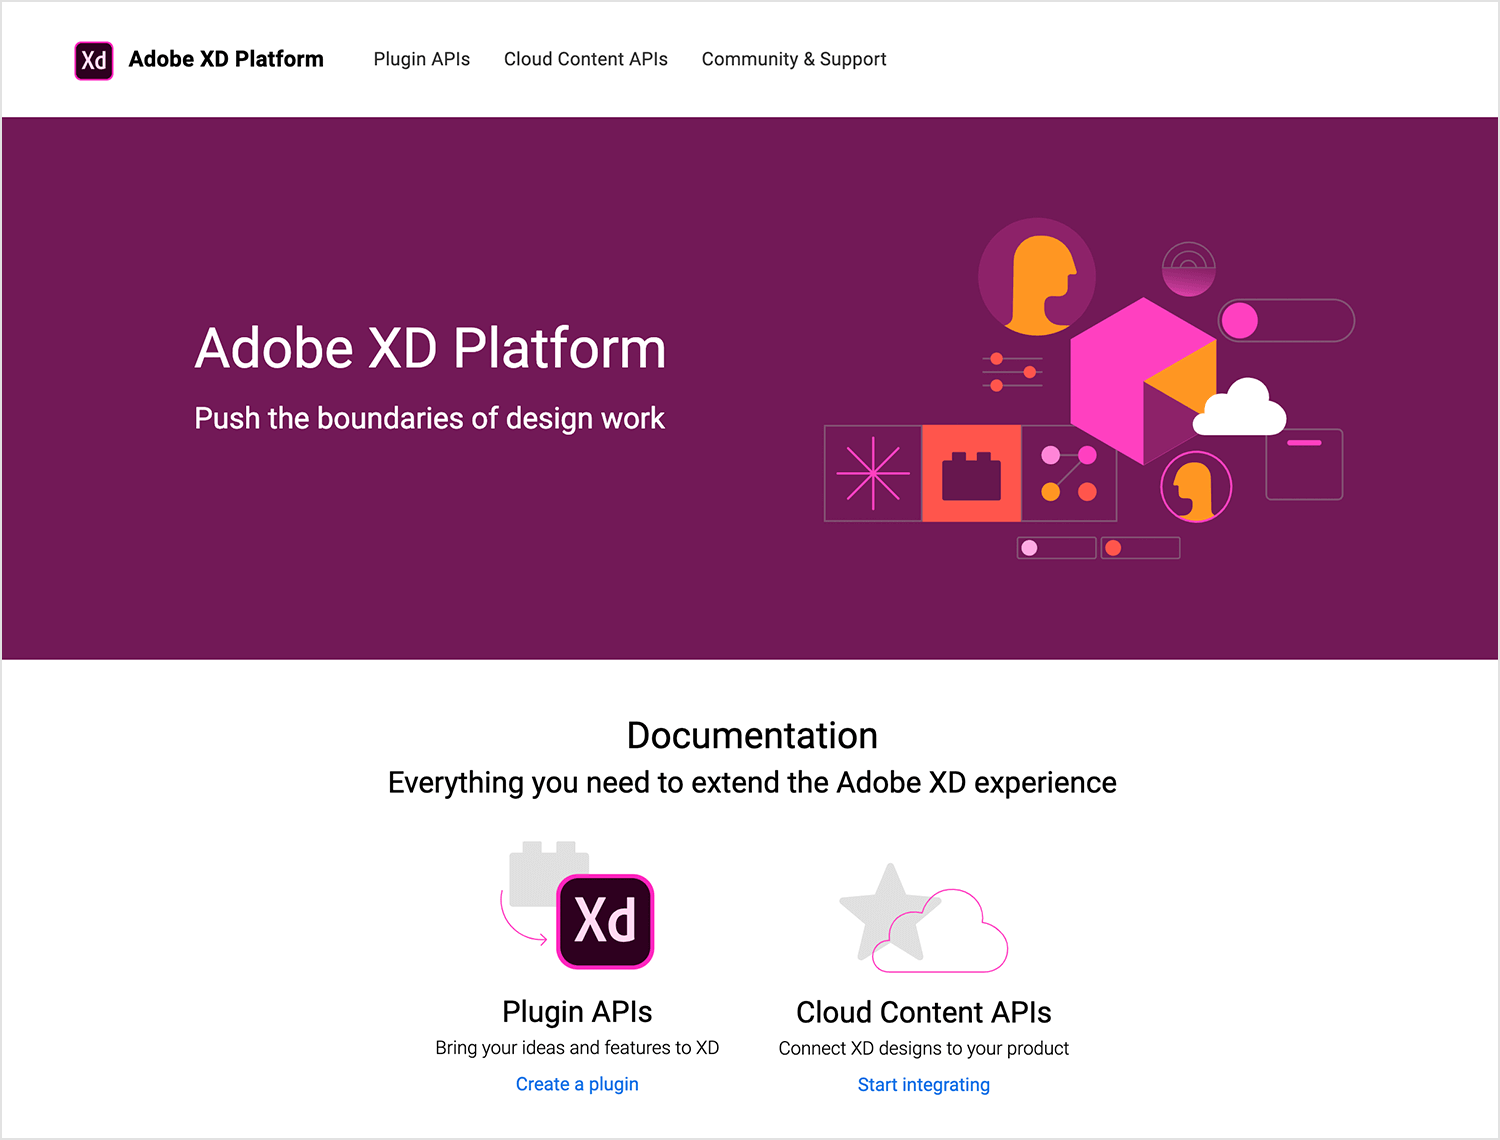The height and width of the screenshot is (1140, 1500).
Task: Click the Adobe XD Platform header title
Action: pos(226,59)
